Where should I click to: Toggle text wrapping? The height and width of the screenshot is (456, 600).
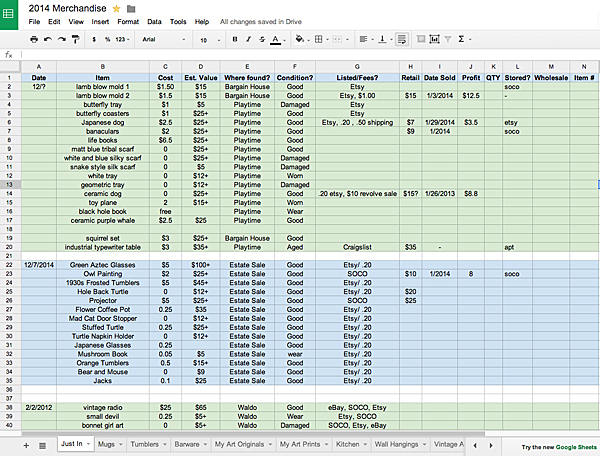pos(402,39)
